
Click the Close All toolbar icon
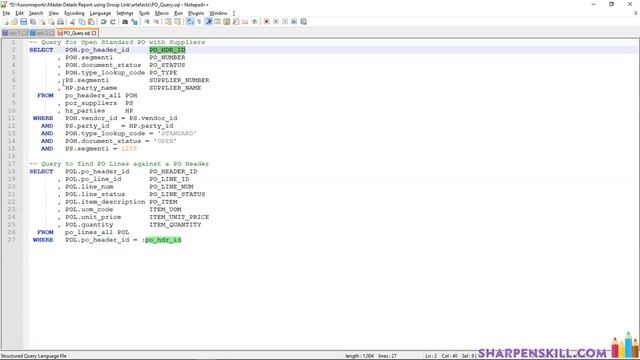click(51, 22)
